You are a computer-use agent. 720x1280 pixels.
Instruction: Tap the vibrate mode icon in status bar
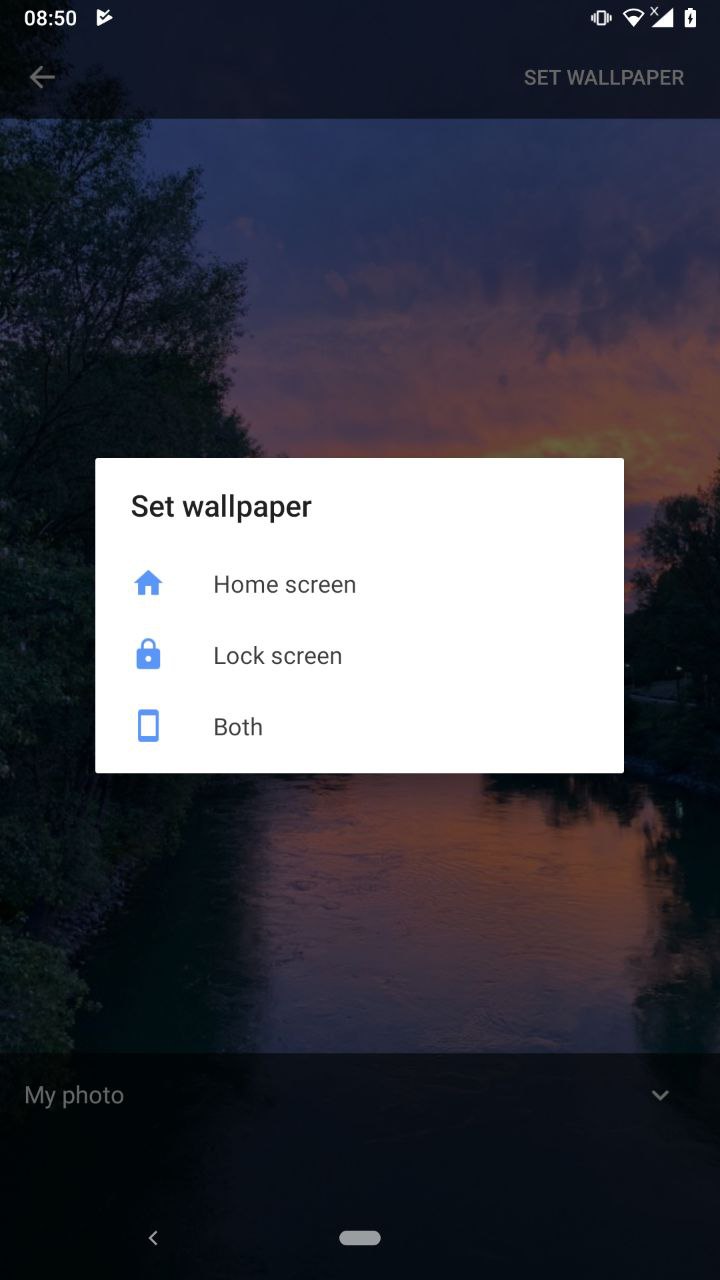[601, 18]
